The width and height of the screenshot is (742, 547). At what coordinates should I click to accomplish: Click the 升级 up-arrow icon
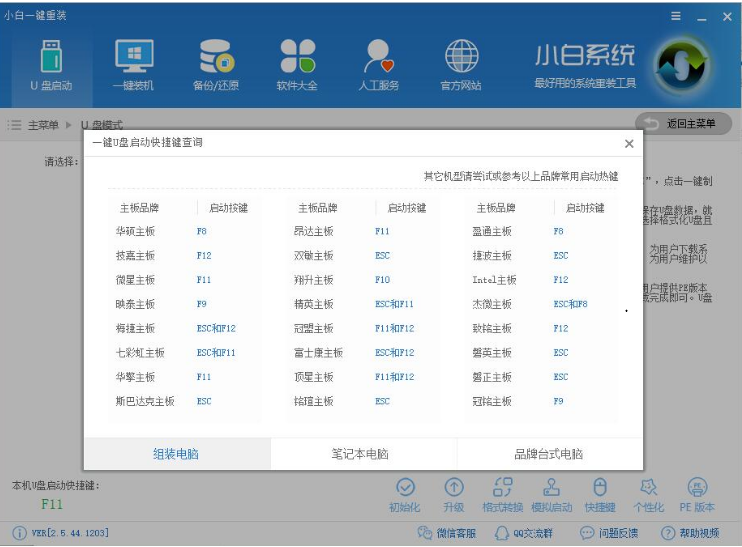[x=454, y=487]
